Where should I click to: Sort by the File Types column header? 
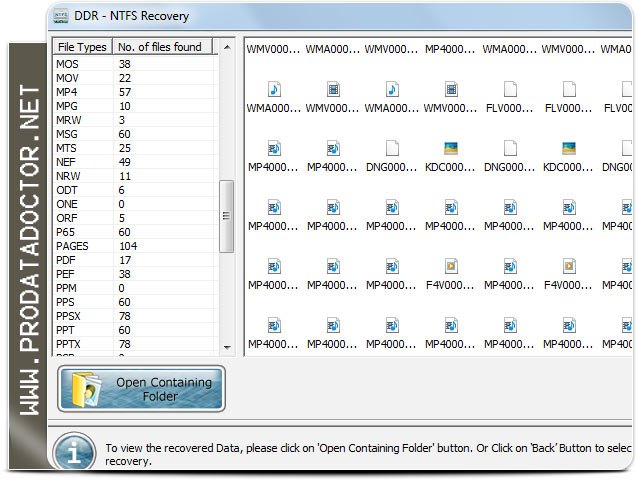coord(82,47)
